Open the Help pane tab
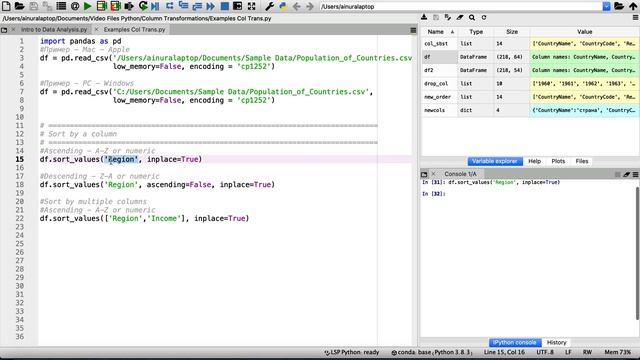Screen dimensions: 640x360 tap(534, 161)
